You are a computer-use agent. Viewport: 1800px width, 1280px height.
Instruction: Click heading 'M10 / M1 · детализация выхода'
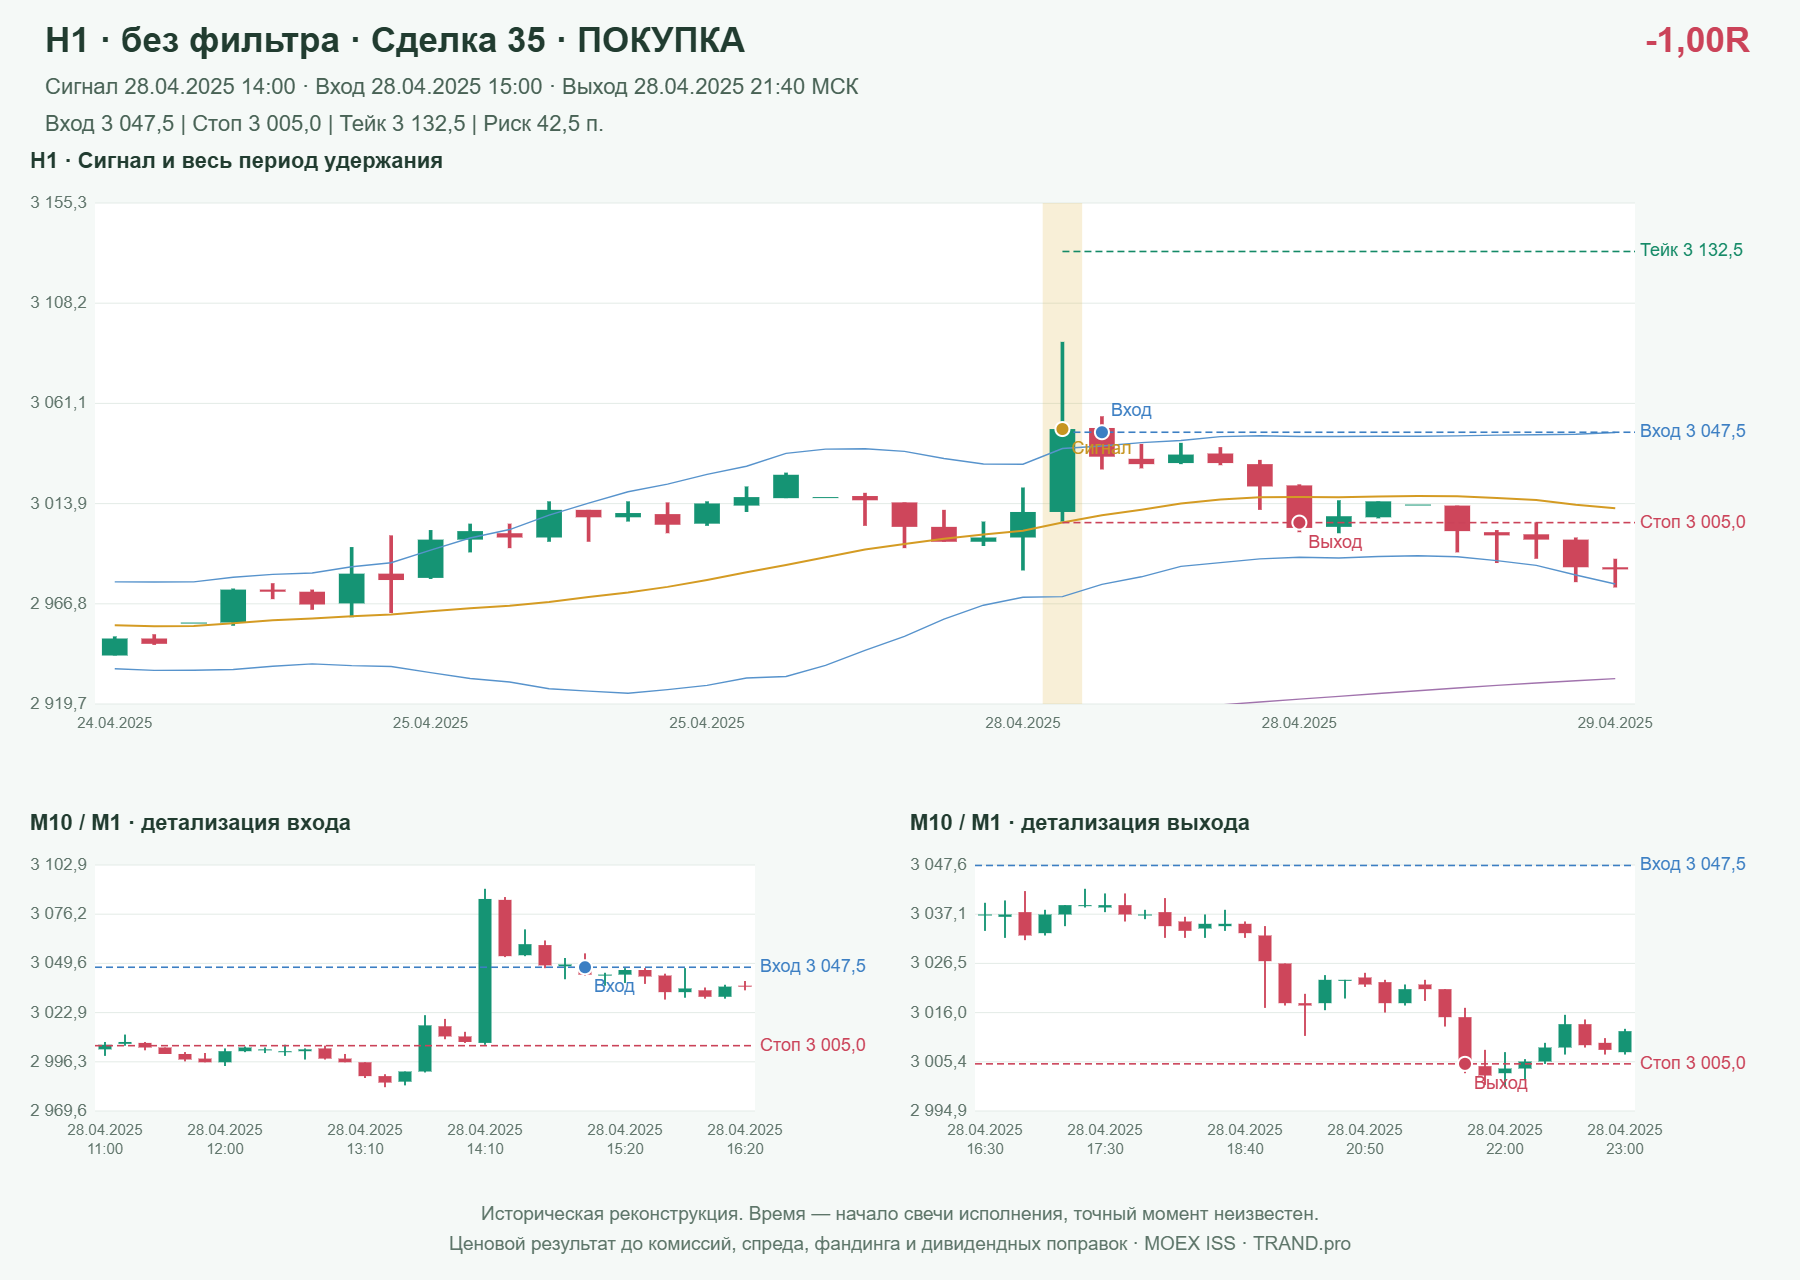click(1080, 823)
